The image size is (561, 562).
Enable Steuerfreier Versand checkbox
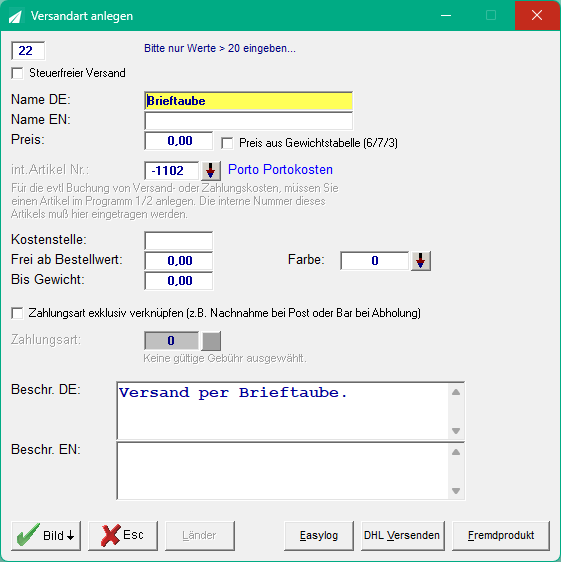point(17,73)
